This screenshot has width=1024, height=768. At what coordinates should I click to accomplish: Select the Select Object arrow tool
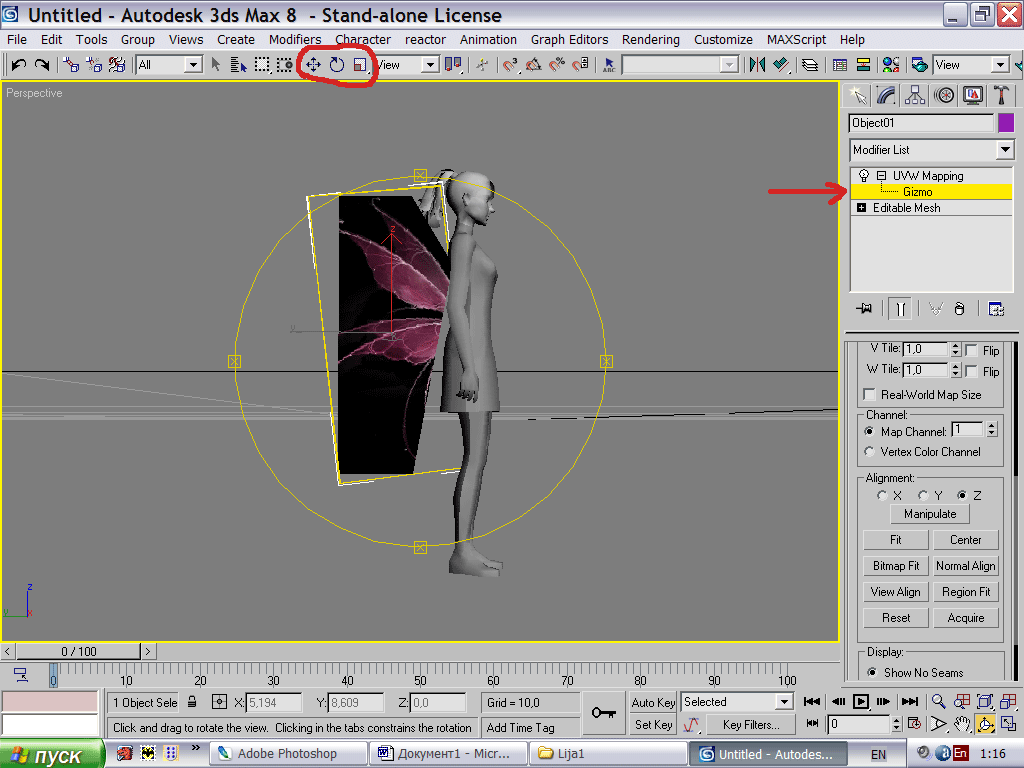coord(216,65)
